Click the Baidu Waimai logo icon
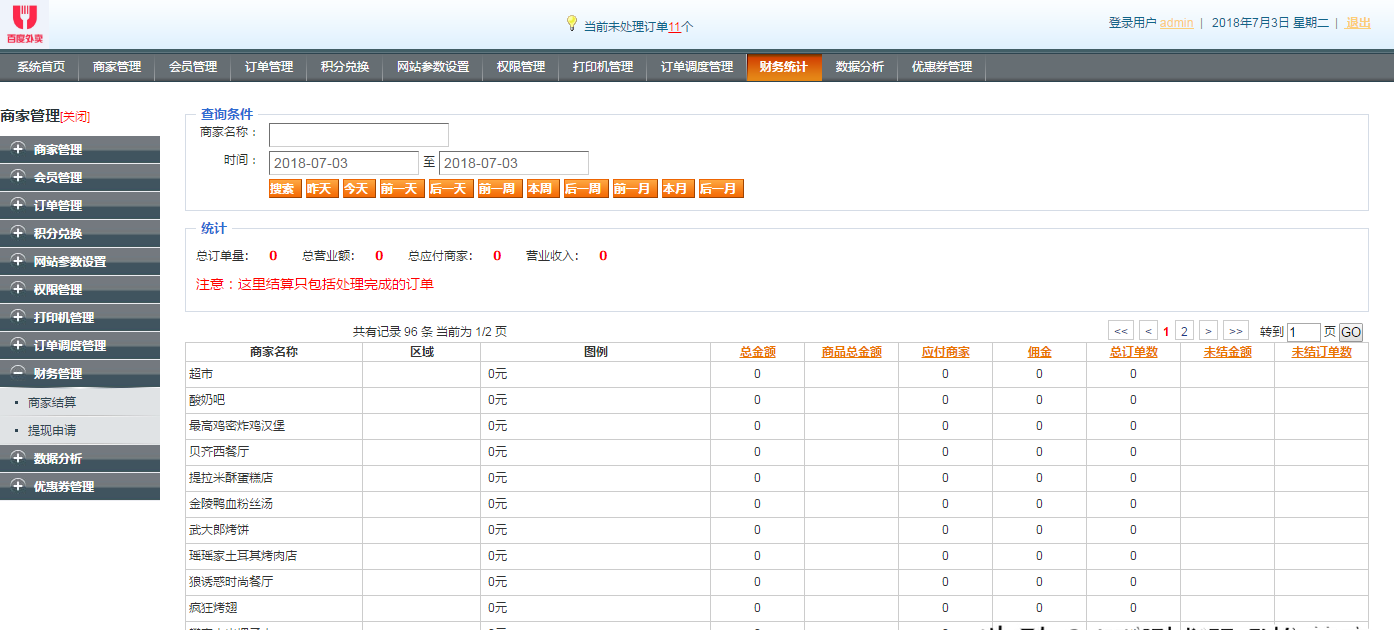This screenshot has width=1394, height=630. click(x=24, y=22)
